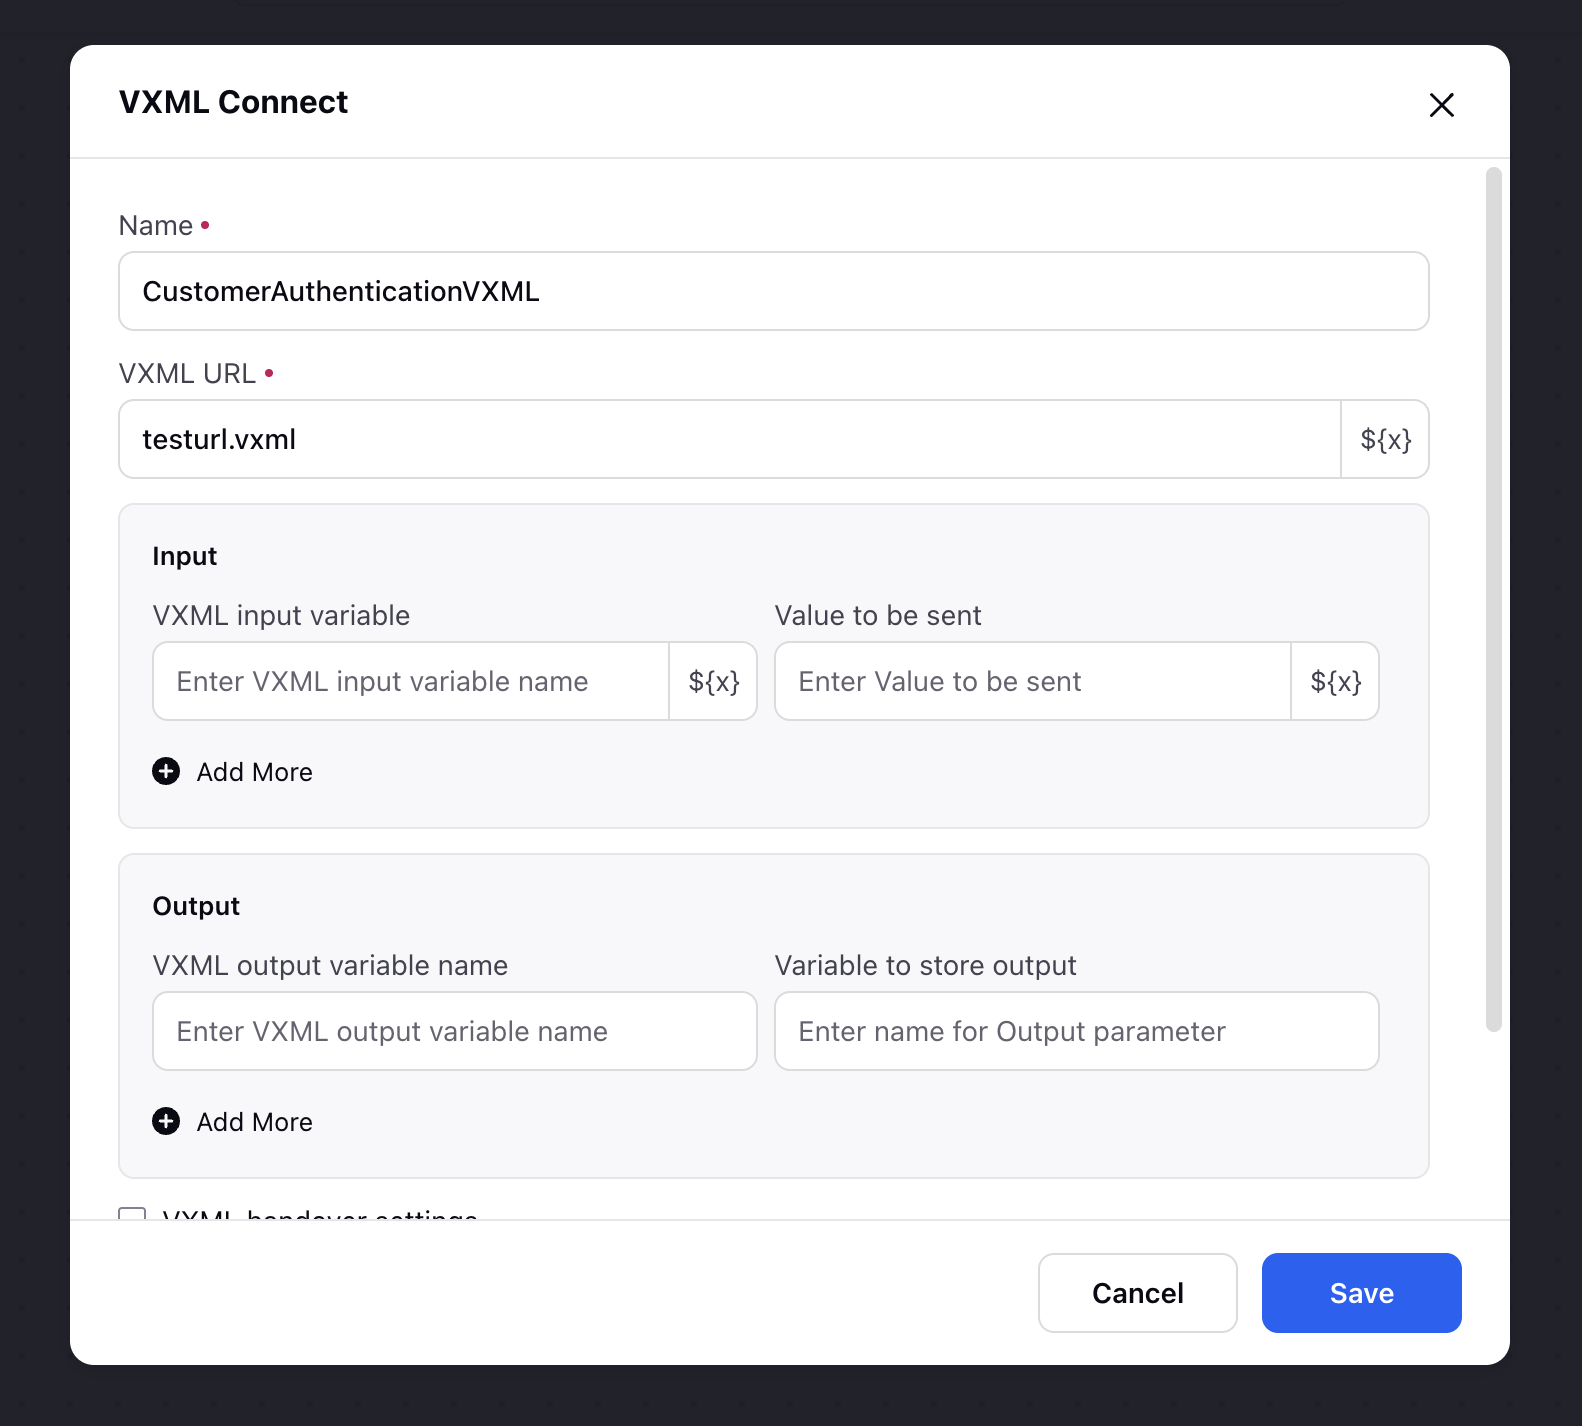
Task: Focus the Name field with CustomerAuthenticationVXML
Action: tap(773, 291)
